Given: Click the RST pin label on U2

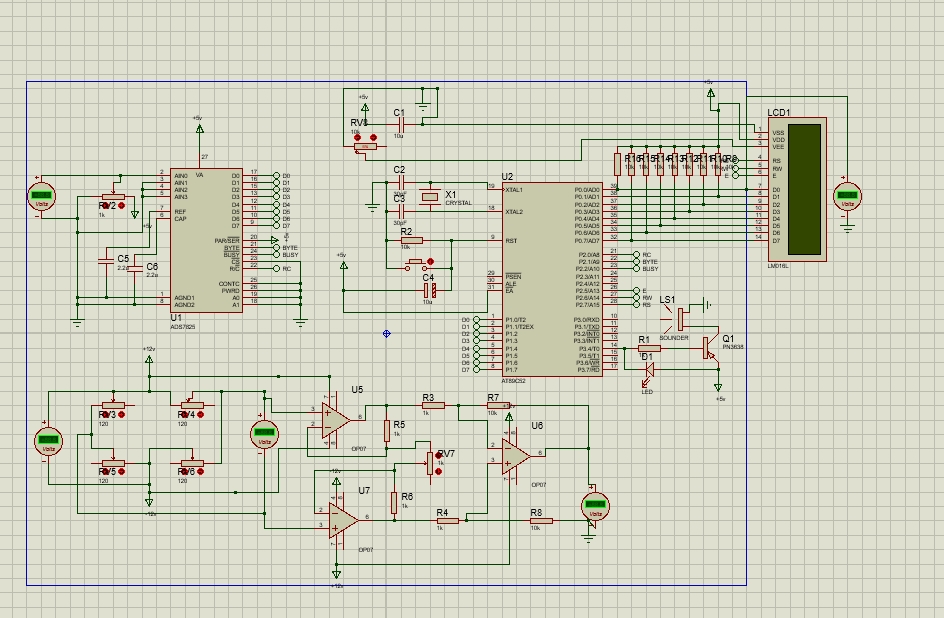Looking at the screenshot, I should coord(511,241).
